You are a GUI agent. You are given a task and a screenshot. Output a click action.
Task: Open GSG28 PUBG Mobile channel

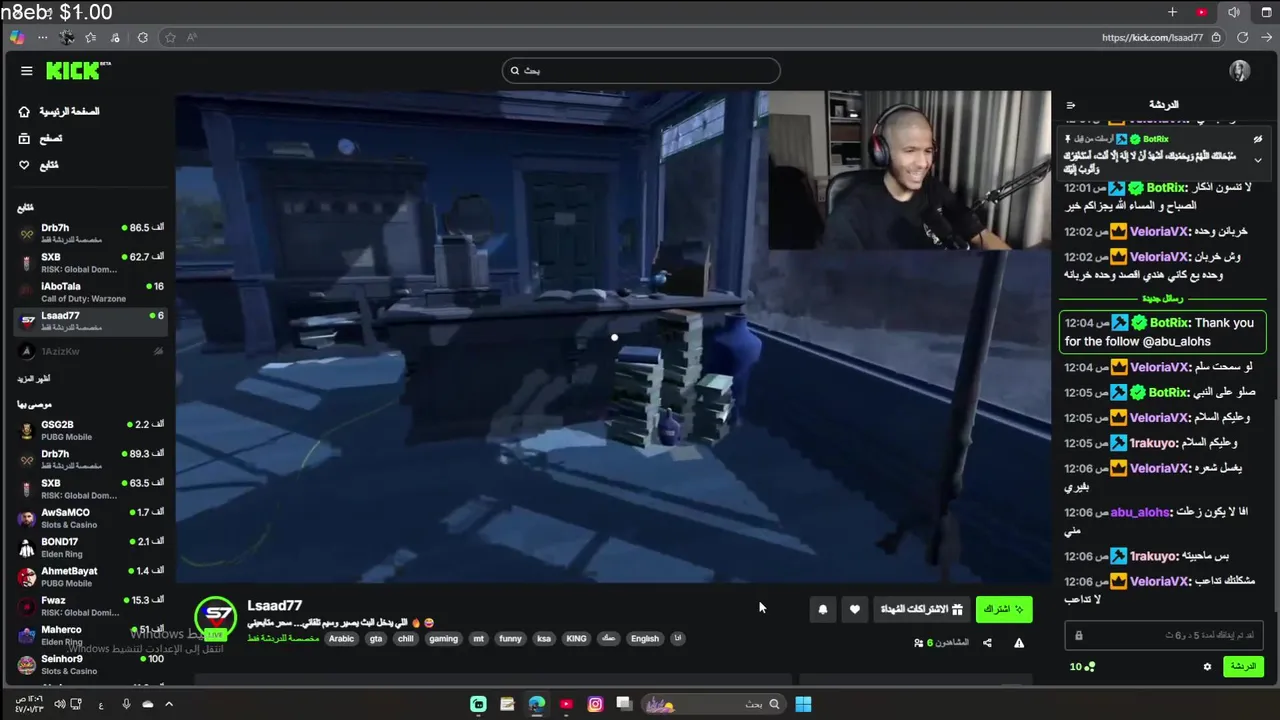click(91, 430)
